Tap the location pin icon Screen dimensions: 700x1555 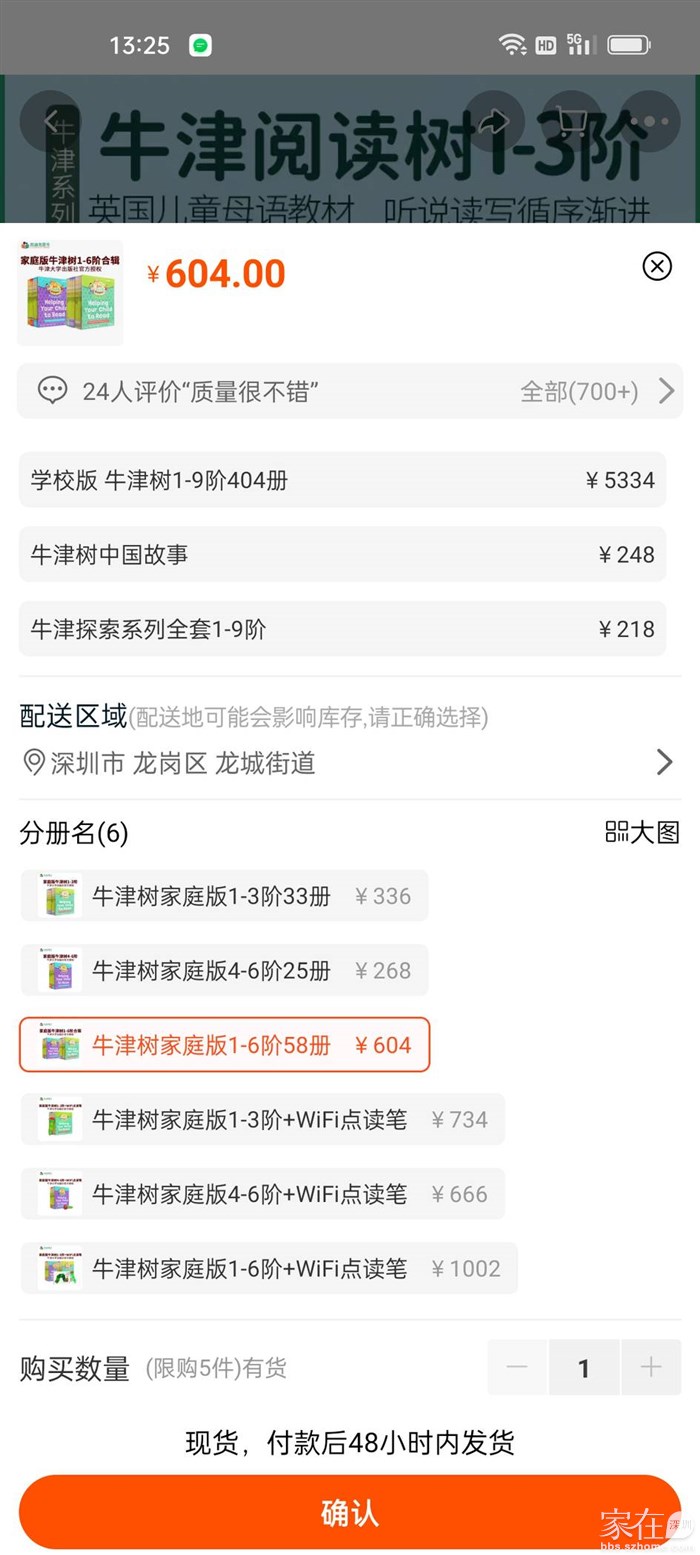click(34, 763)
